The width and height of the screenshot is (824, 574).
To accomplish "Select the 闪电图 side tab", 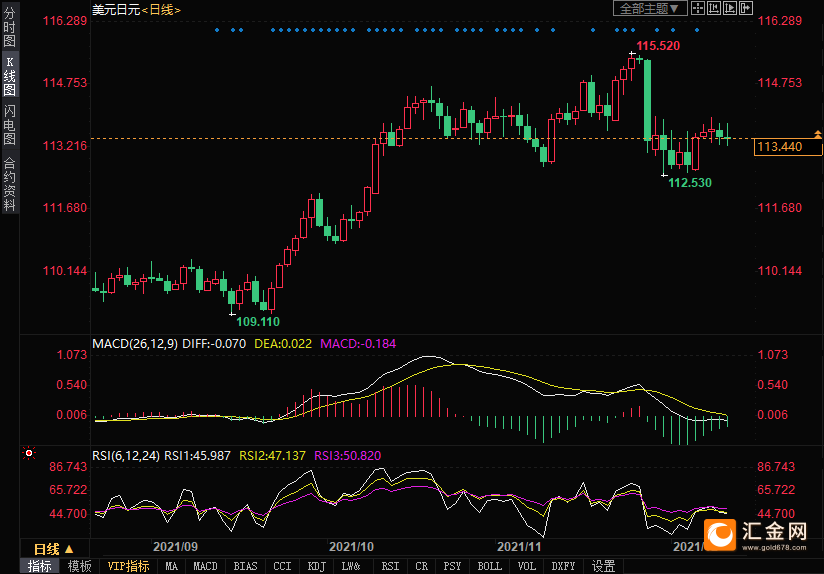I will tap(9, 125).
